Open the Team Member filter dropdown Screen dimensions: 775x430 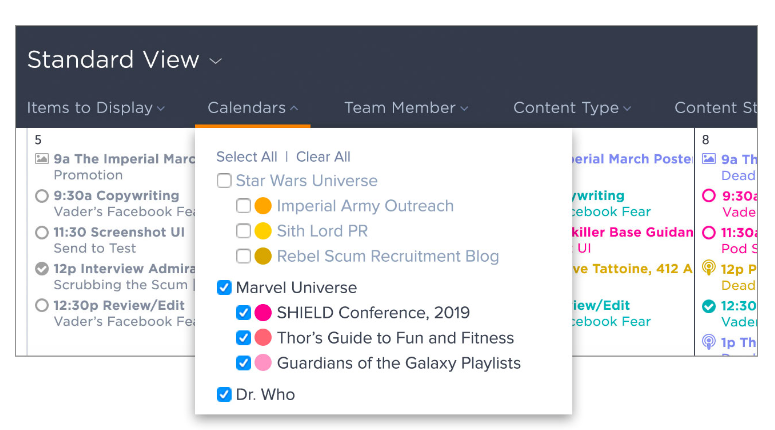tap(406, 108)
